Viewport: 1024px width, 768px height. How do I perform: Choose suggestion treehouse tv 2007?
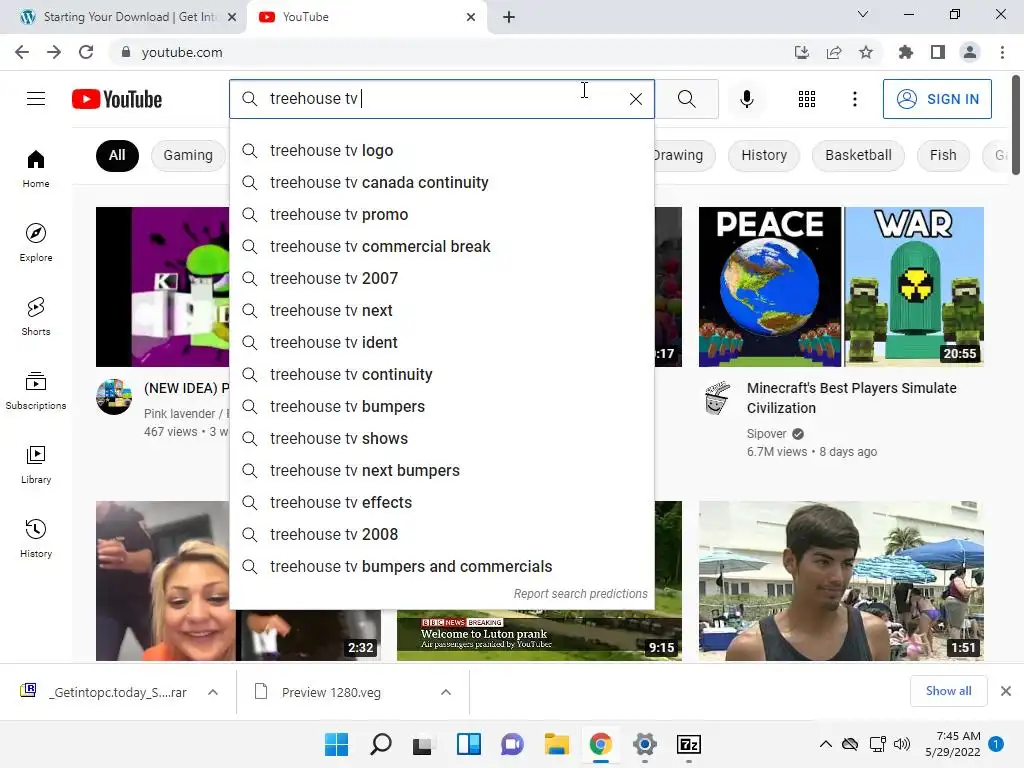441,278
